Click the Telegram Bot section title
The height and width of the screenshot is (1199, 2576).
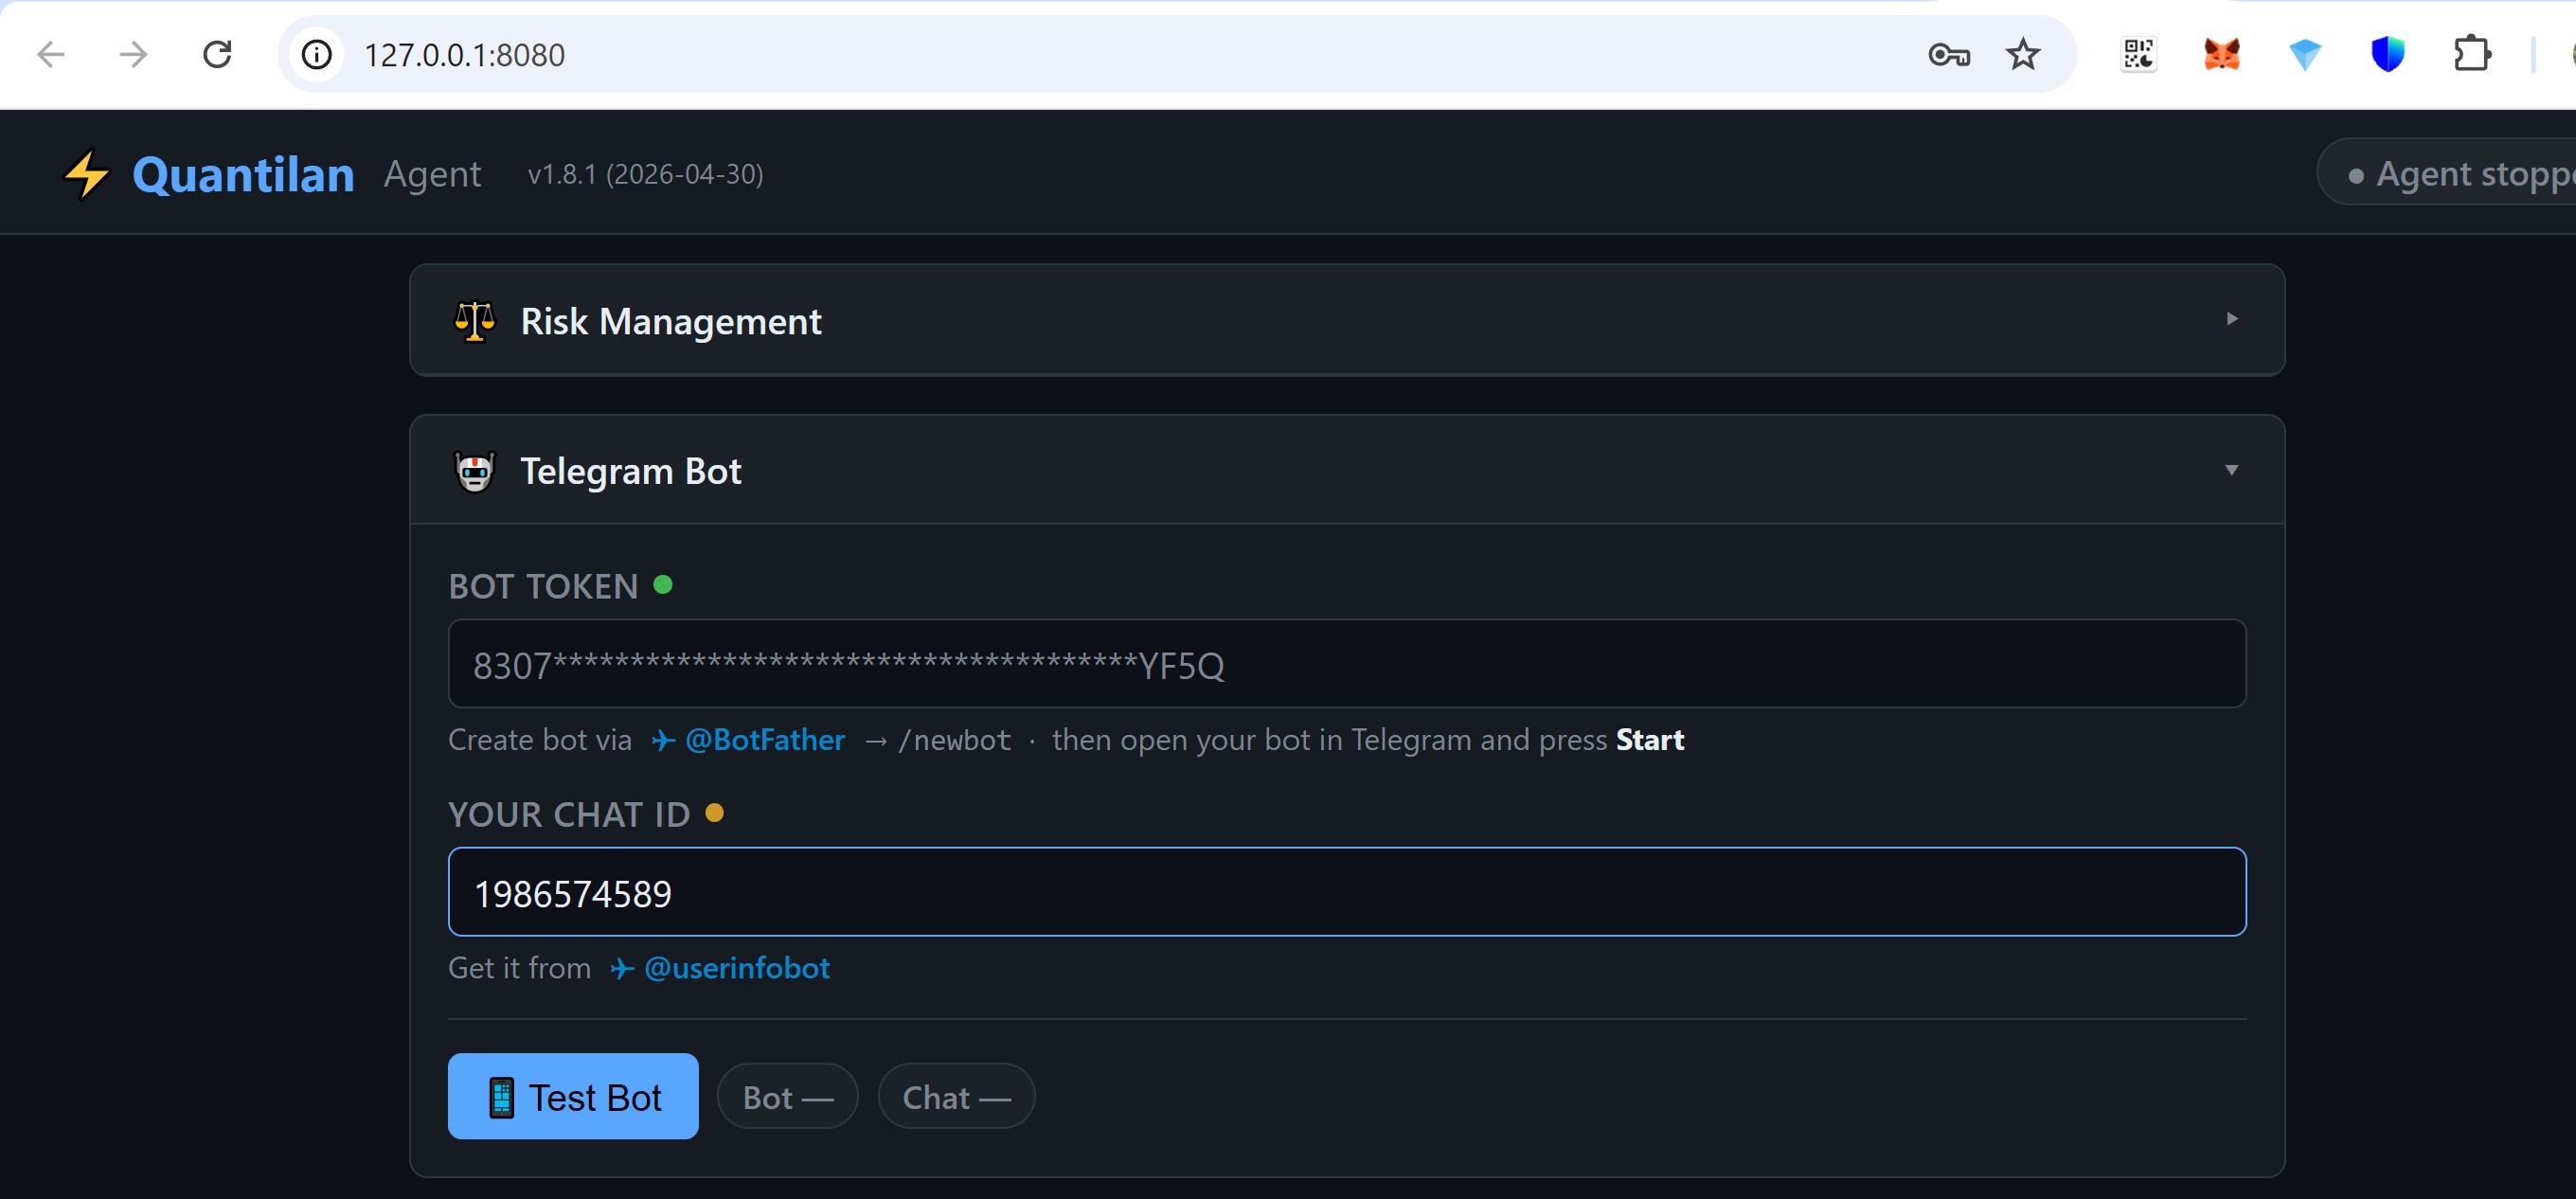coord(631,471)
